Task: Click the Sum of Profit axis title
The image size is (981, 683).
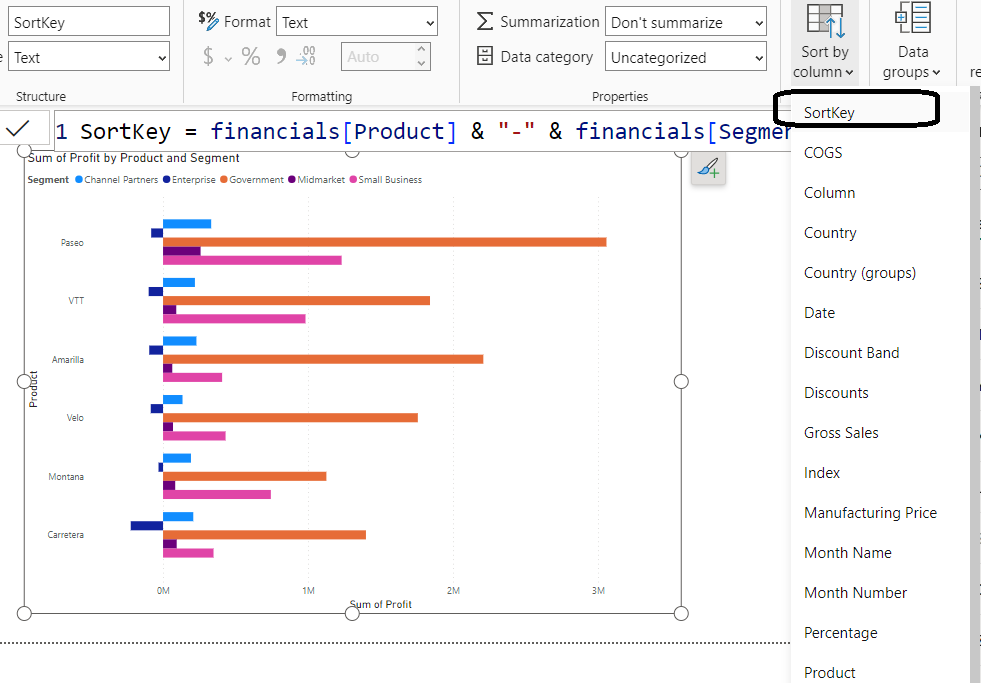Action: tap(380, 604)
